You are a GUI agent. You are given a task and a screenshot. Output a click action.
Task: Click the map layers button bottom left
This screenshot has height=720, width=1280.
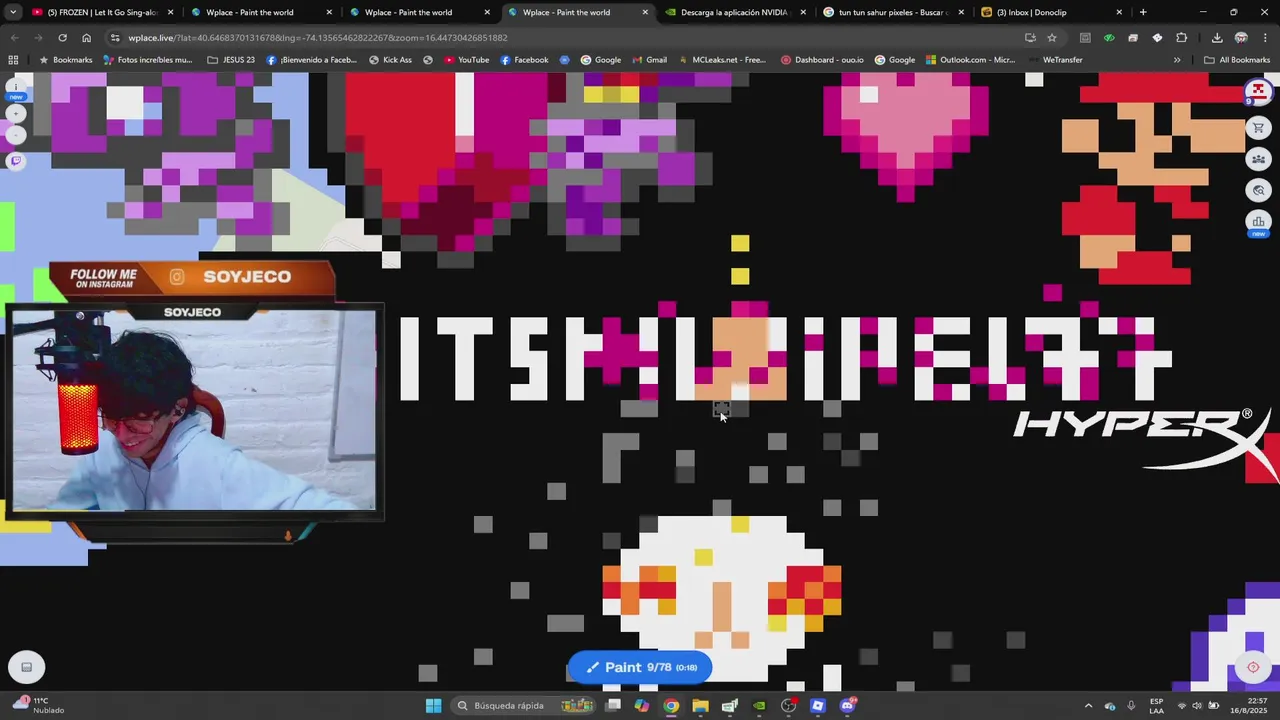pos(27,667)
